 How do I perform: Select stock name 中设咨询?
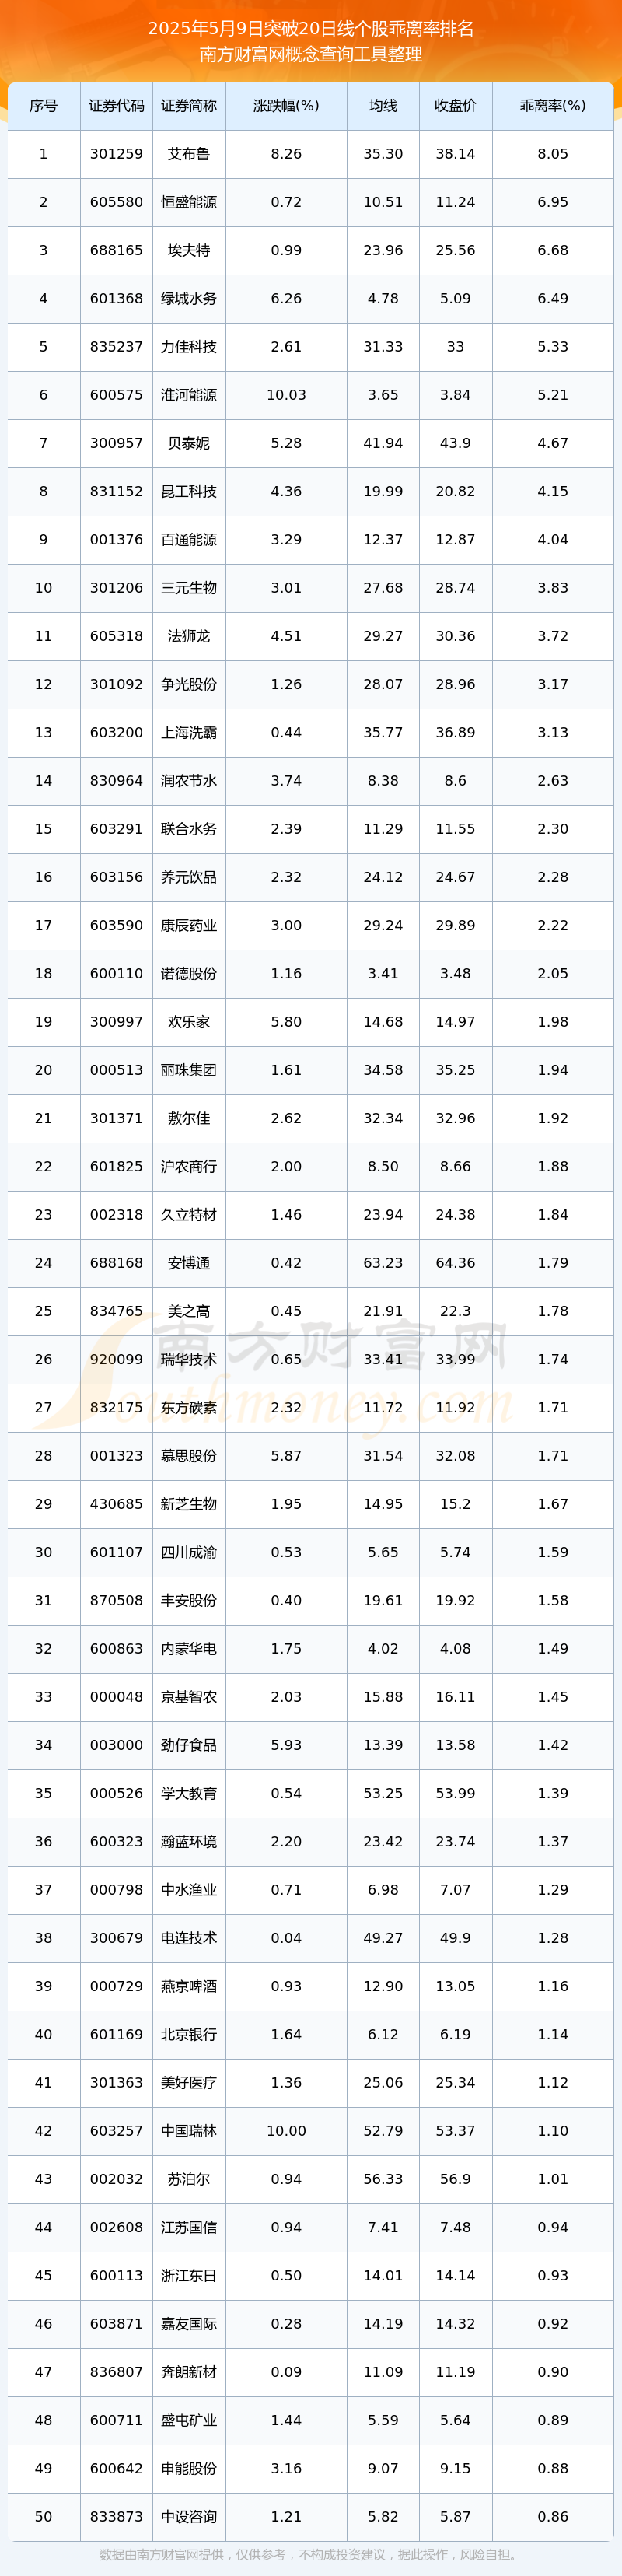point(189,2516)
